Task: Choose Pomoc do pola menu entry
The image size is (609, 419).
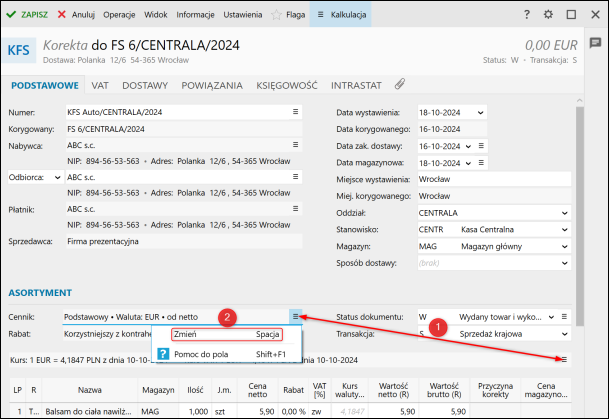Action: (x=227, y=354)
